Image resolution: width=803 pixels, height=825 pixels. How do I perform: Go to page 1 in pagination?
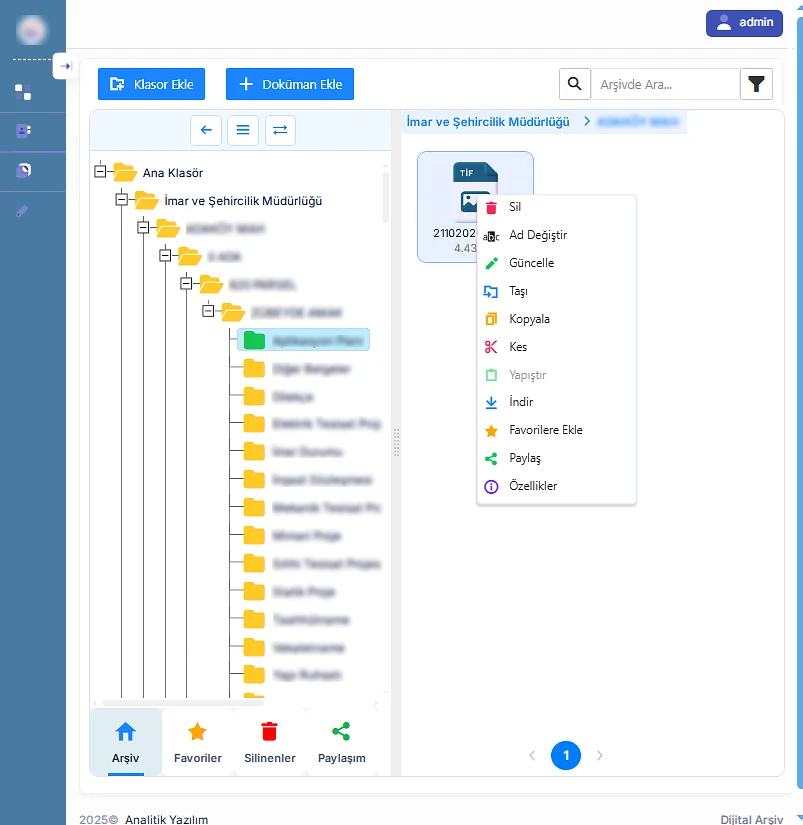566,756
